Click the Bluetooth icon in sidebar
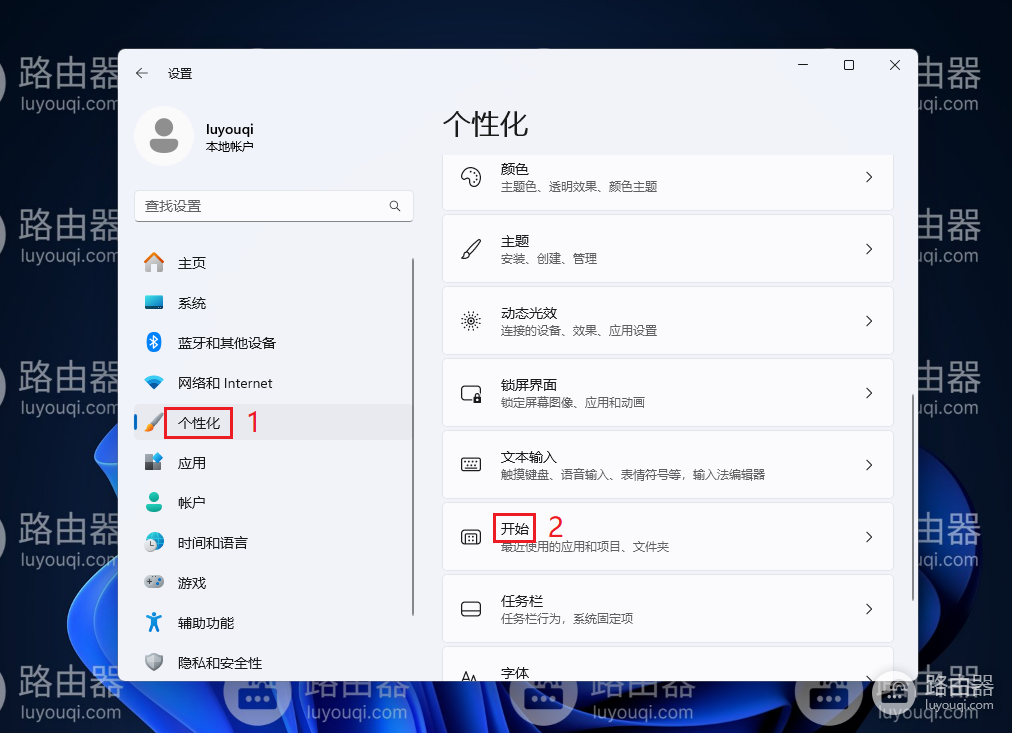The width and height of the screenshot is (1012, 733). point(154,342)
